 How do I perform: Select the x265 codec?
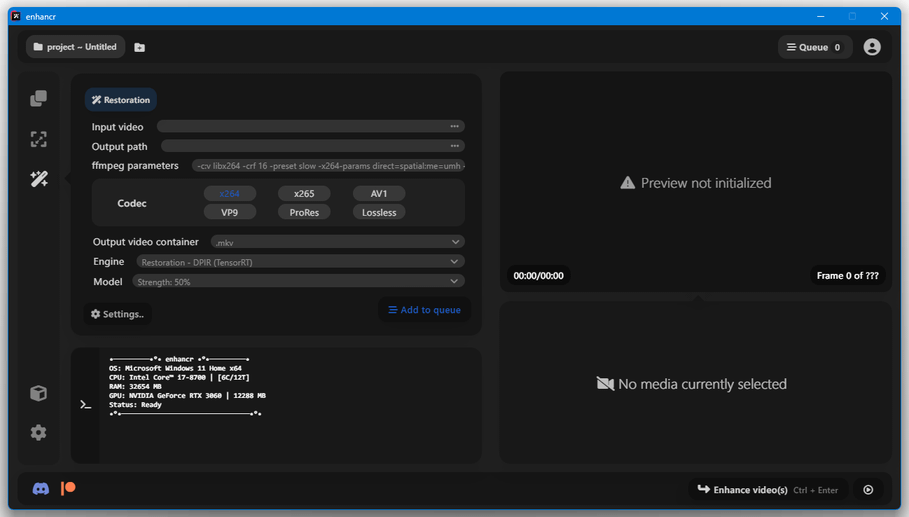point(304,194)
